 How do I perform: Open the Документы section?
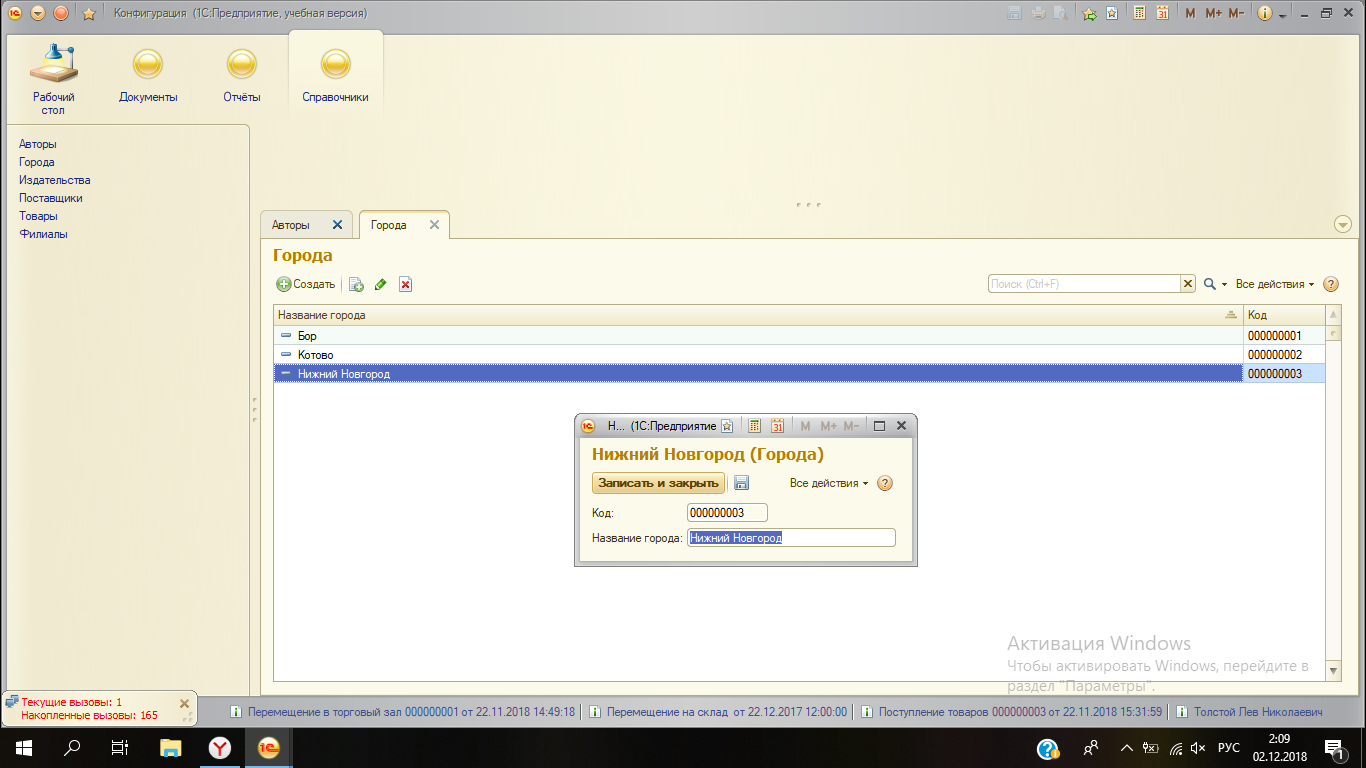(x=148, y=77)
